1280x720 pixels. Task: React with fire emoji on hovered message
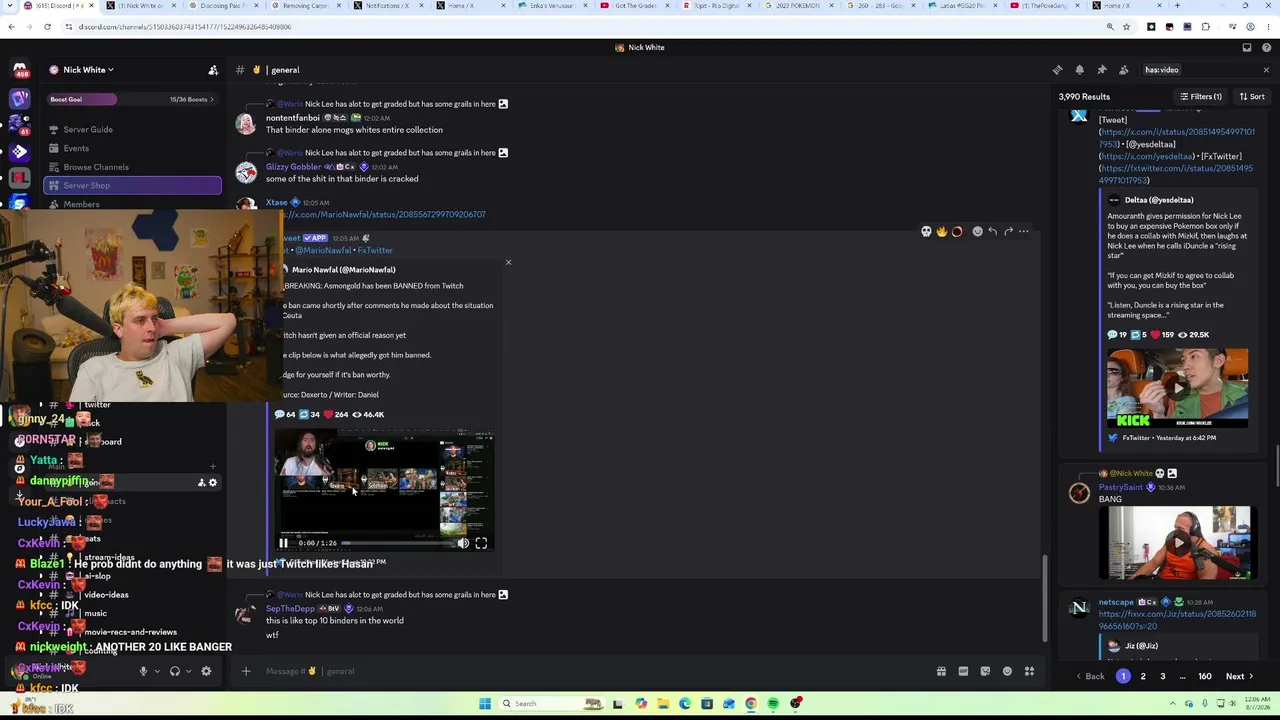point(941,231)
